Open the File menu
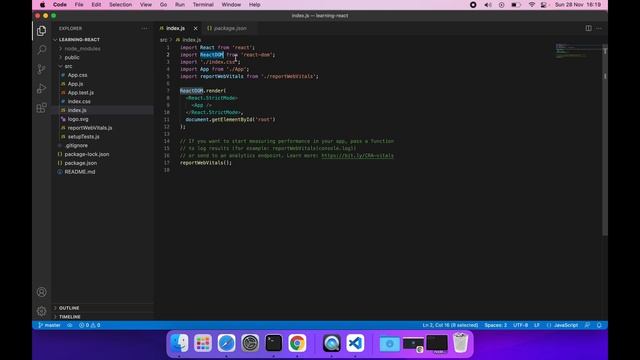 79,5
